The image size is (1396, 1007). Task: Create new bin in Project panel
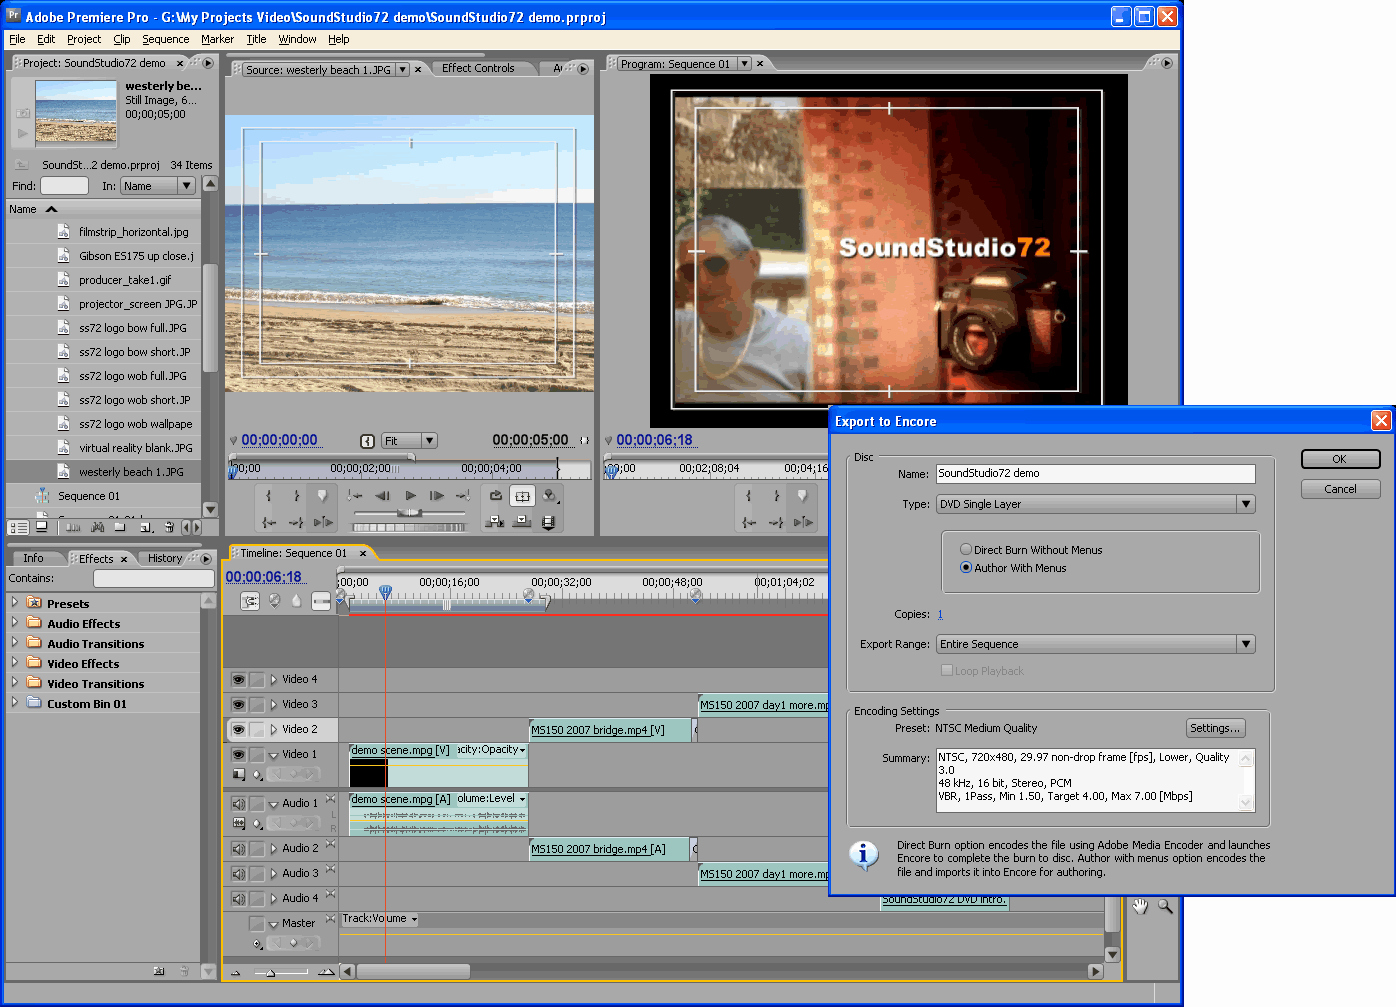(119, 527)
